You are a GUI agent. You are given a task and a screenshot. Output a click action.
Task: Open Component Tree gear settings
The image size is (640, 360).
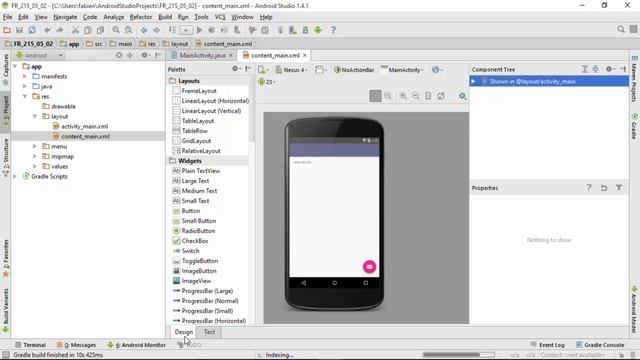coord(609,69)
